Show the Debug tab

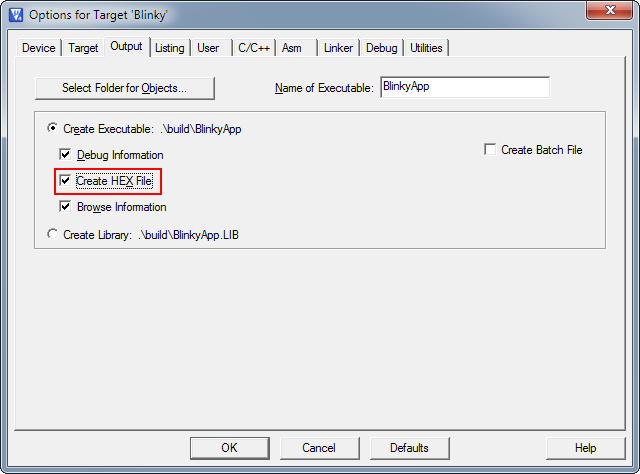click(381, 48)
